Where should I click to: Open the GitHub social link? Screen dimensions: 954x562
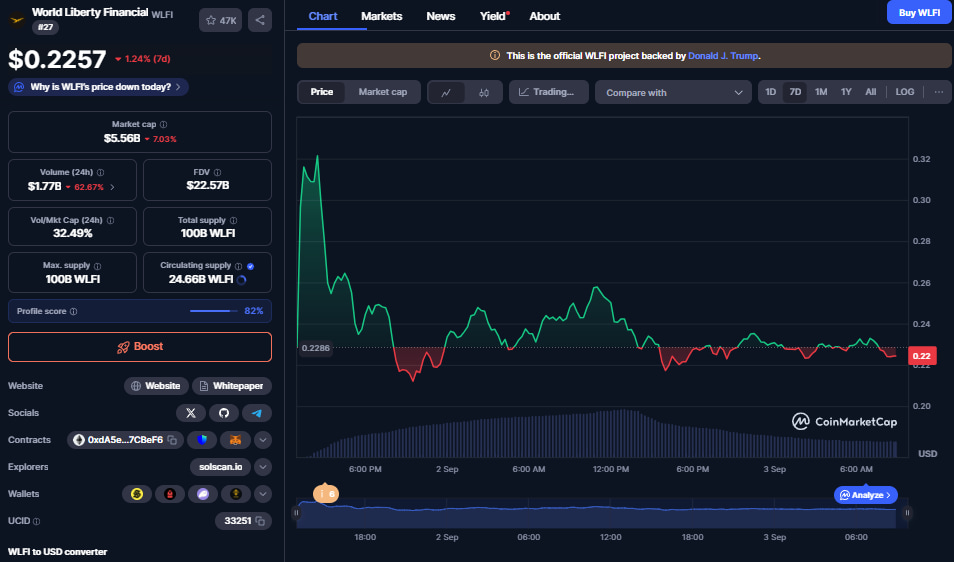click(x=224, y=413)
